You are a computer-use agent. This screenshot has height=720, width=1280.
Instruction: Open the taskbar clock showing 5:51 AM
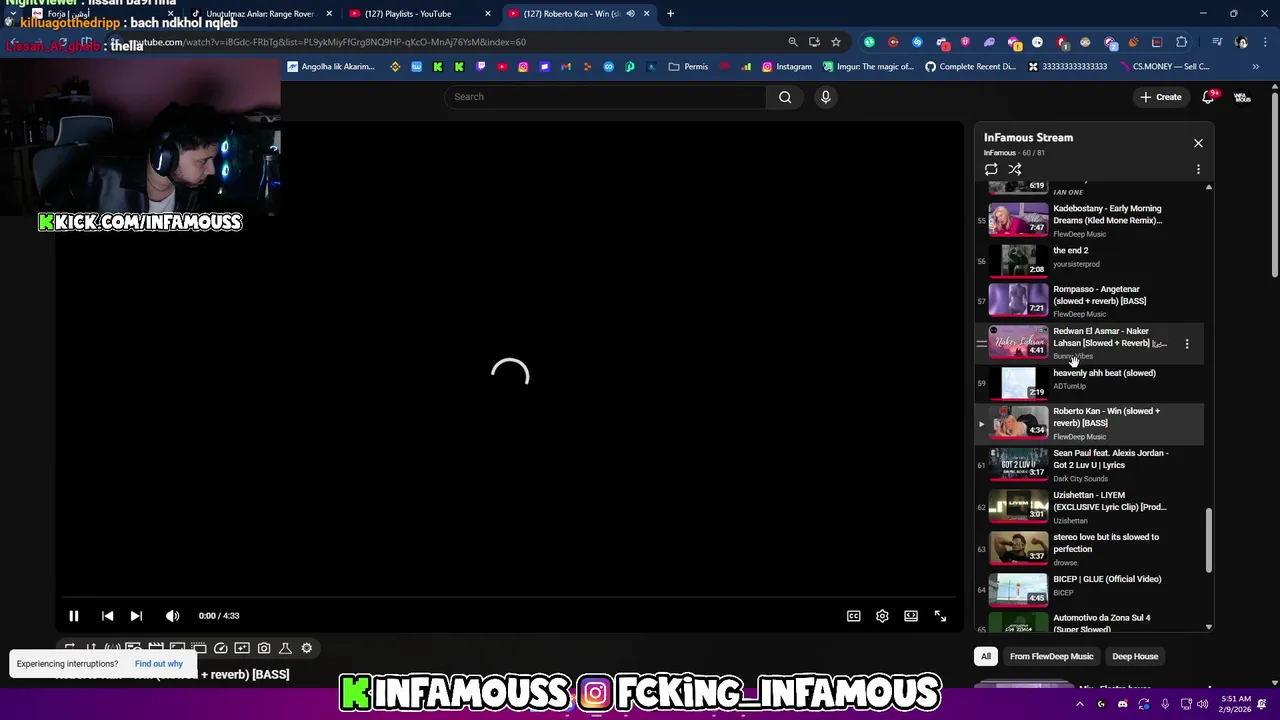click(1236, 704)
